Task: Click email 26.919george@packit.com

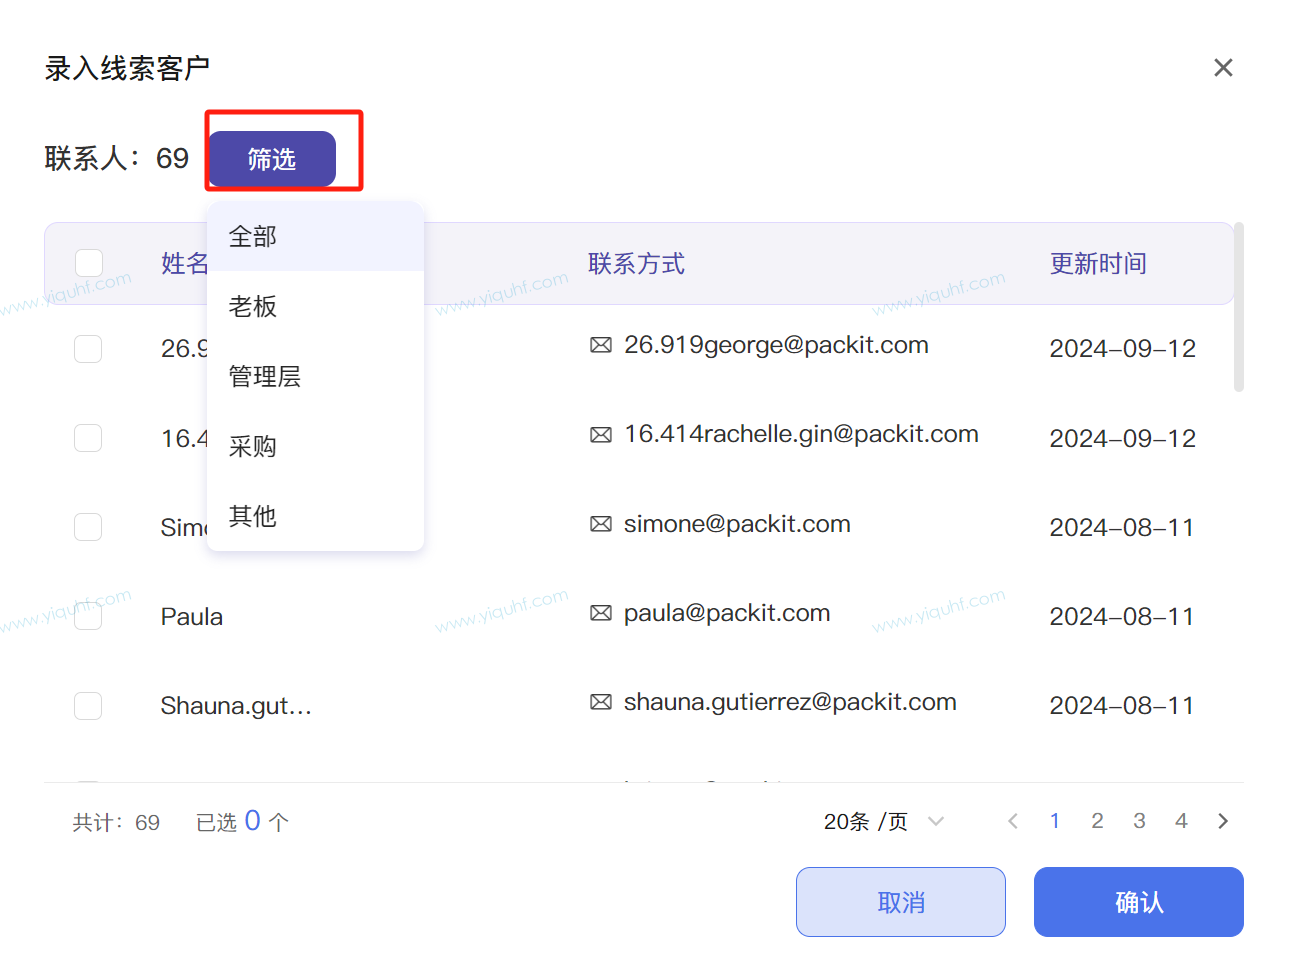Action: click(776, 345)
